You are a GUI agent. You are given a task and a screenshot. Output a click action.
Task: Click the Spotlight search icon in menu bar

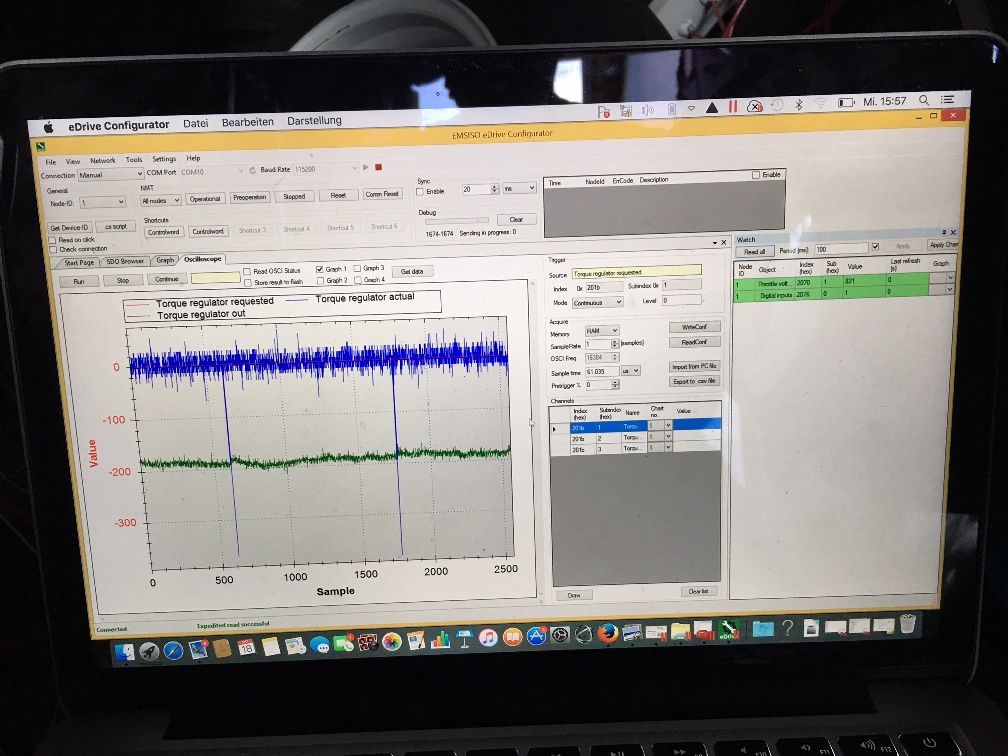pos(924,100)
